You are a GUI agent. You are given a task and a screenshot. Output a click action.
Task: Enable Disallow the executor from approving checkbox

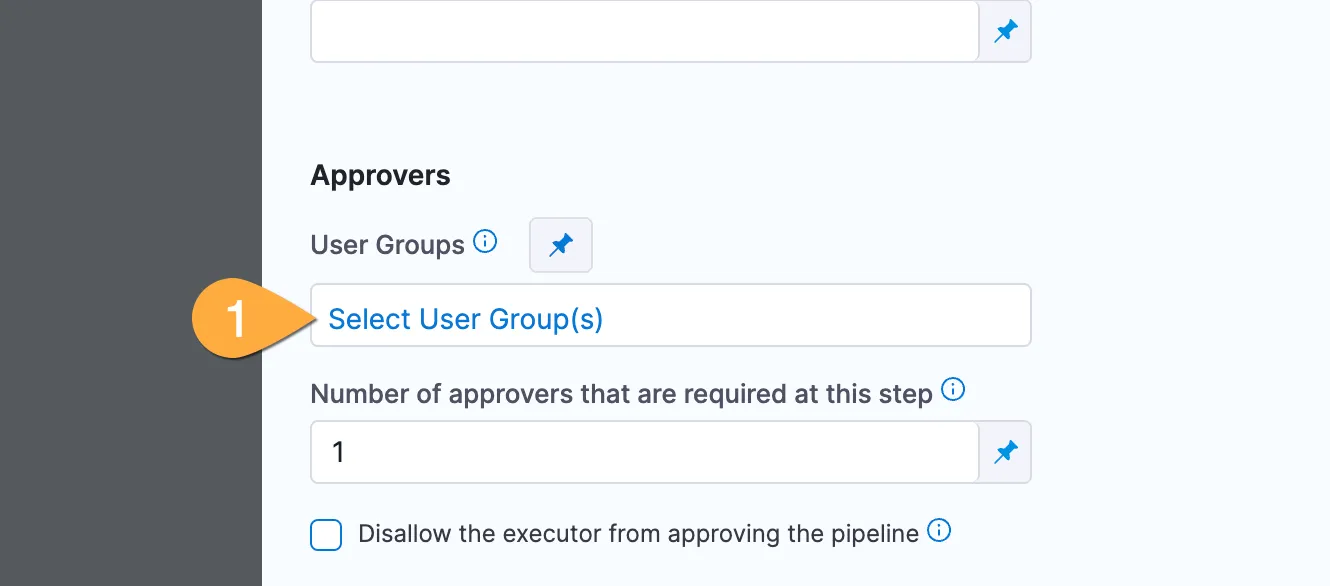326,535
